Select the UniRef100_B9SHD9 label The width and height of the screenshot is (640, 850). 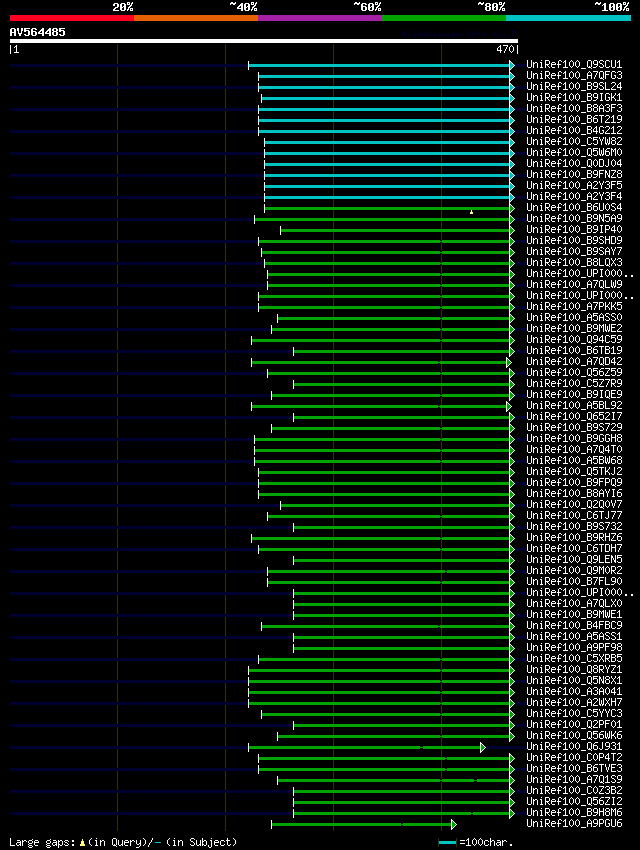pyautogui.click(x=574, y=240)
